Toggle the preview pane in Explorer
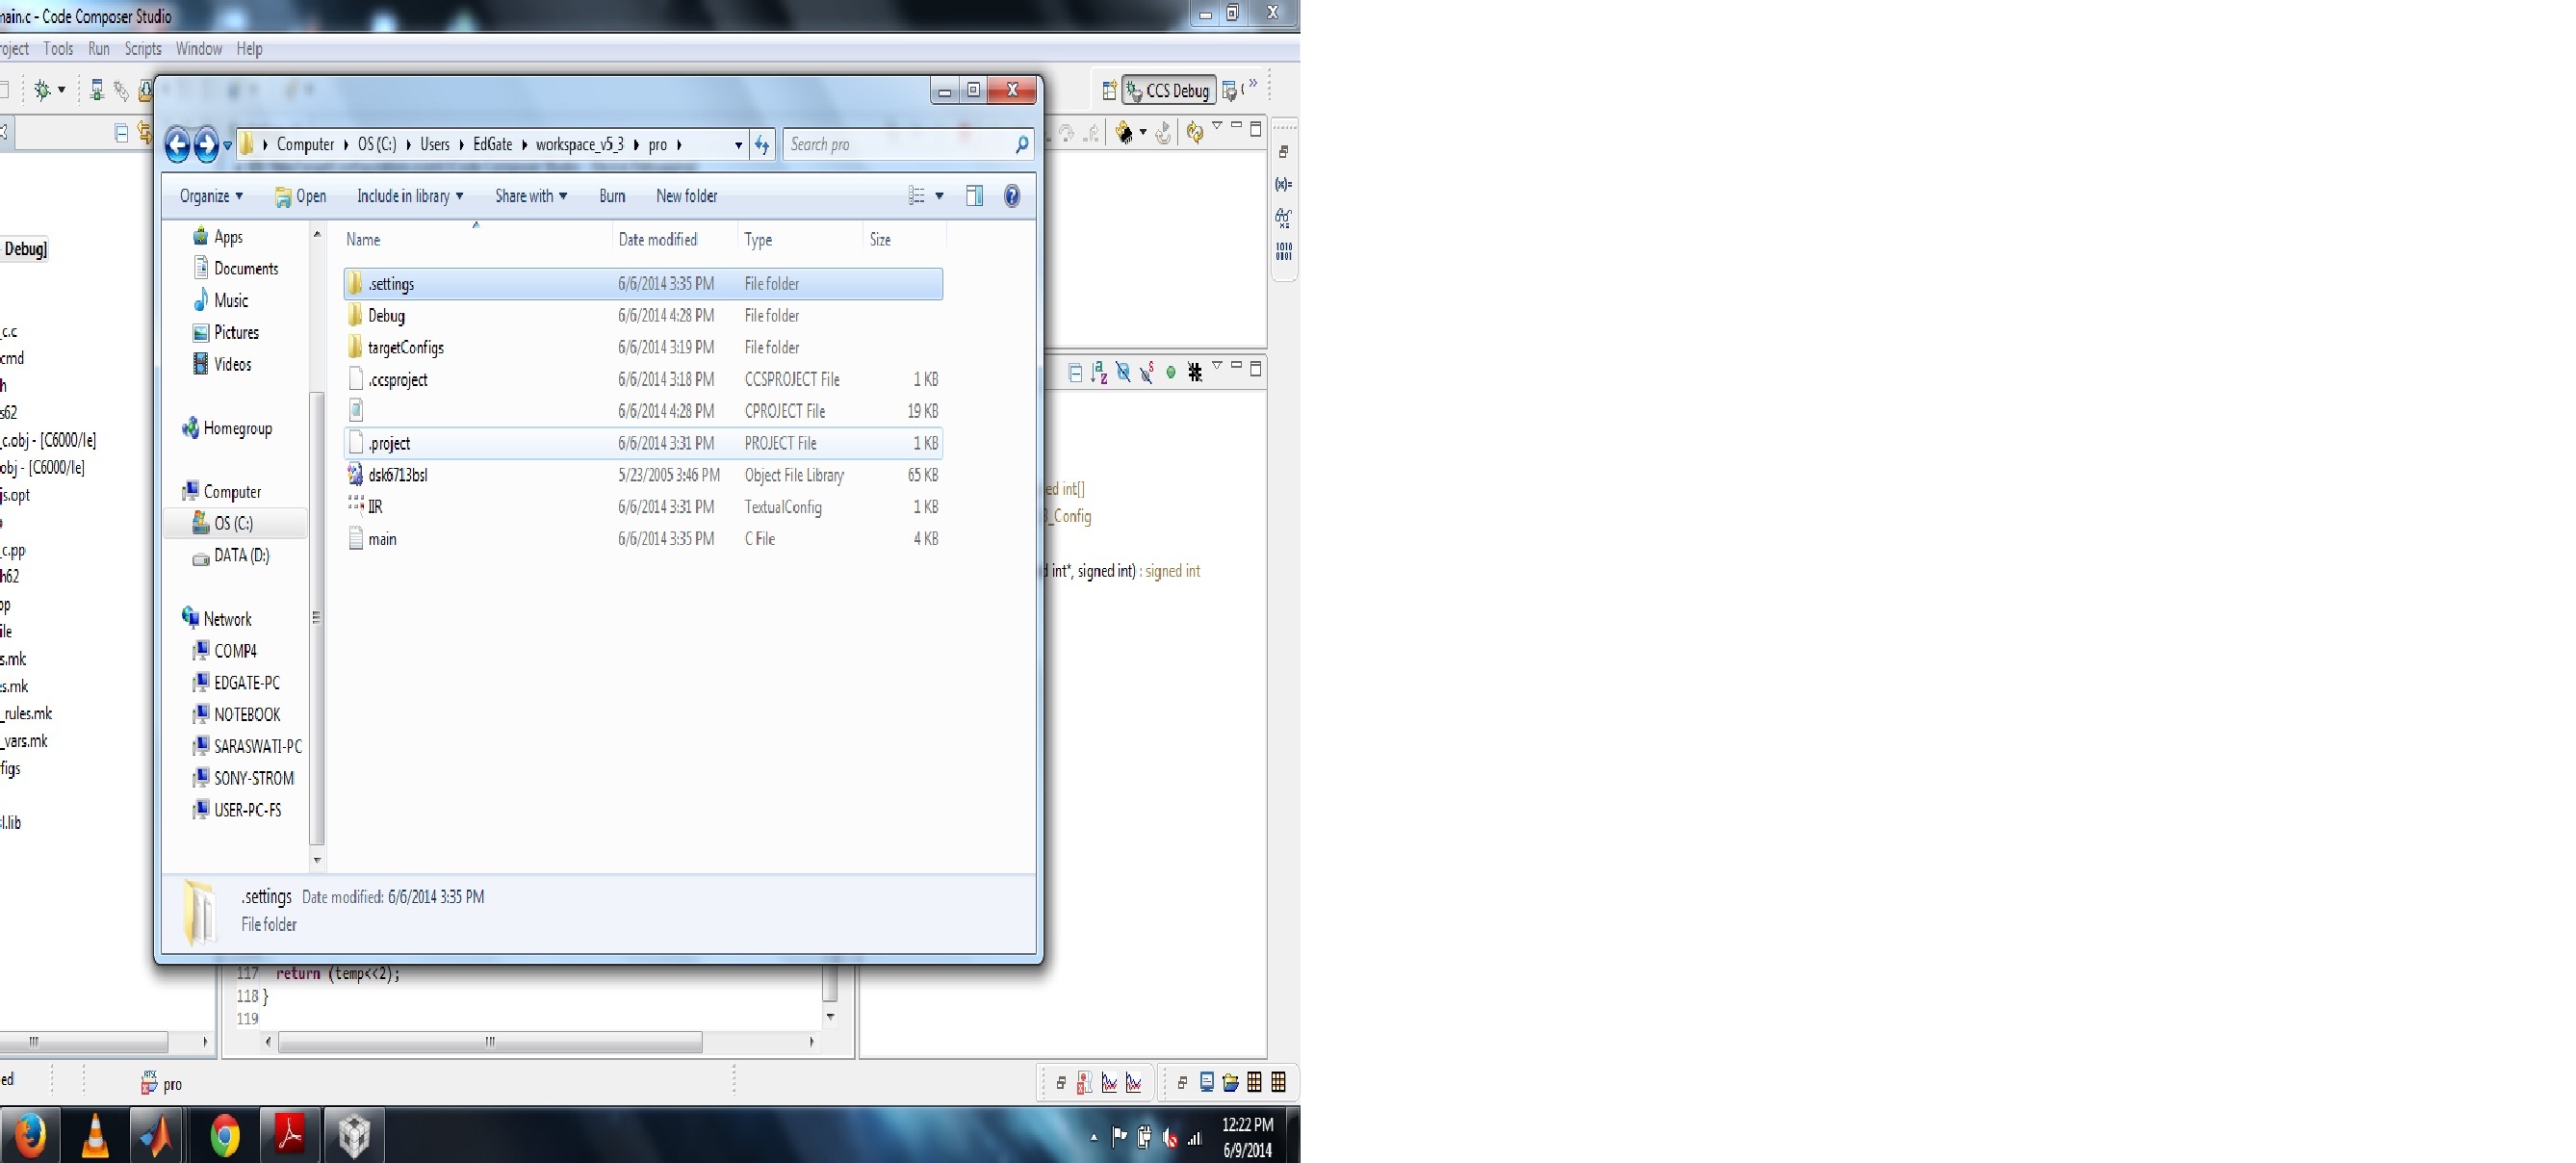Viewport: 2576px width, 1163px height. point(974,196)
